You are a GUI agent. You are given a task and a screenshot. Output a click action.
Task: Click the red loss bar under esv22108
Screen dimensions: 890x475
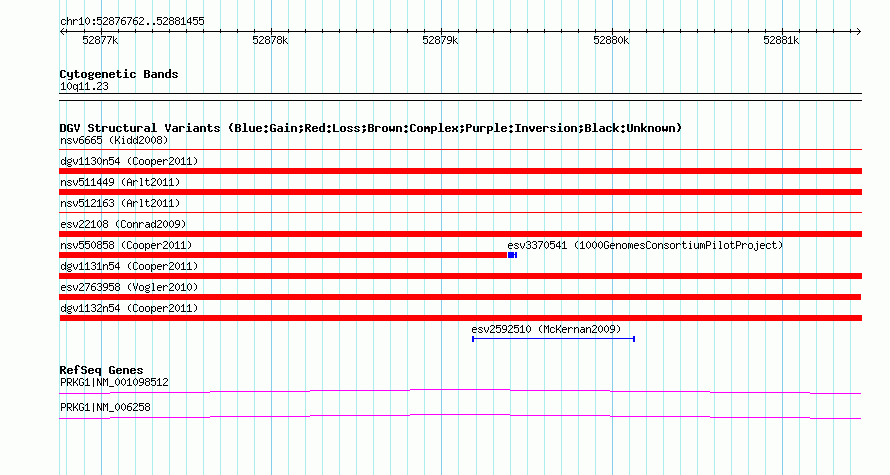pyautogui.click(x=460, y=234)
